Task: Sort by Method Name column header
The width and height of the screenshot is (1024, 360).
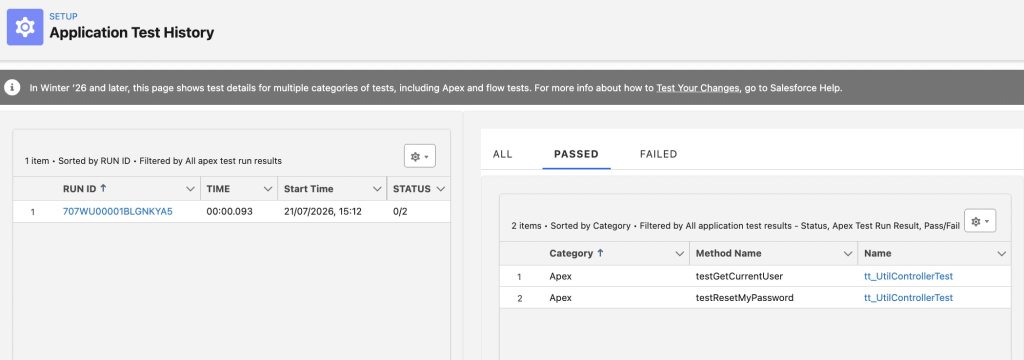Action: [729, 254]
